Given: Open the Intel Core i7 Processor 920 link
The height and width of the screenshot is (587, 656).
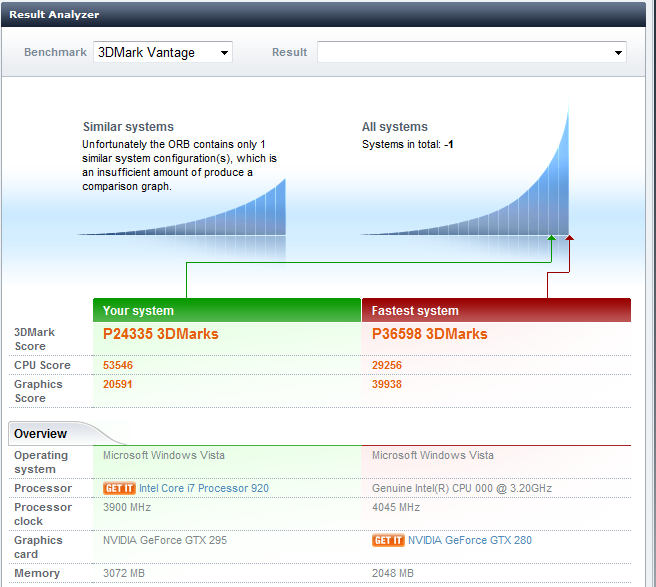Looking at the screenshot, I should click(x=204, y=488).
